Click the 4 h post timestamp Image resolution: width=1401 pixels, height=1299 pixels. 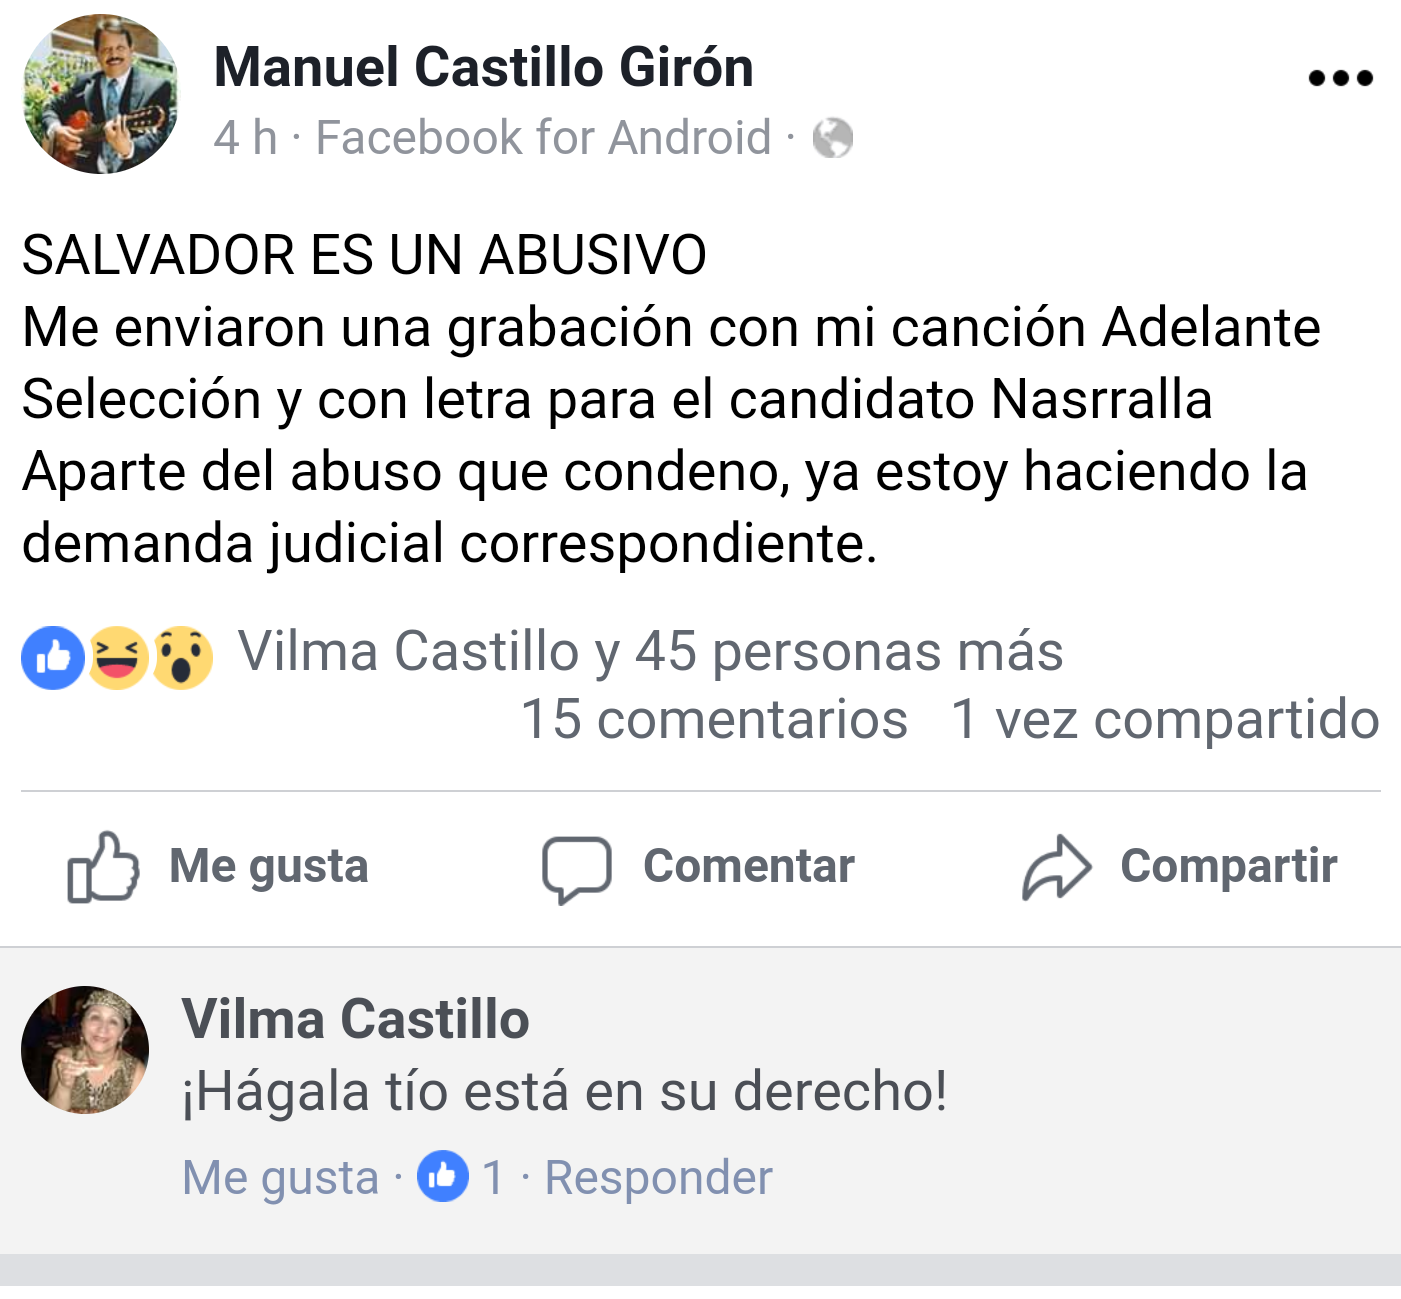tap(246, 138)
